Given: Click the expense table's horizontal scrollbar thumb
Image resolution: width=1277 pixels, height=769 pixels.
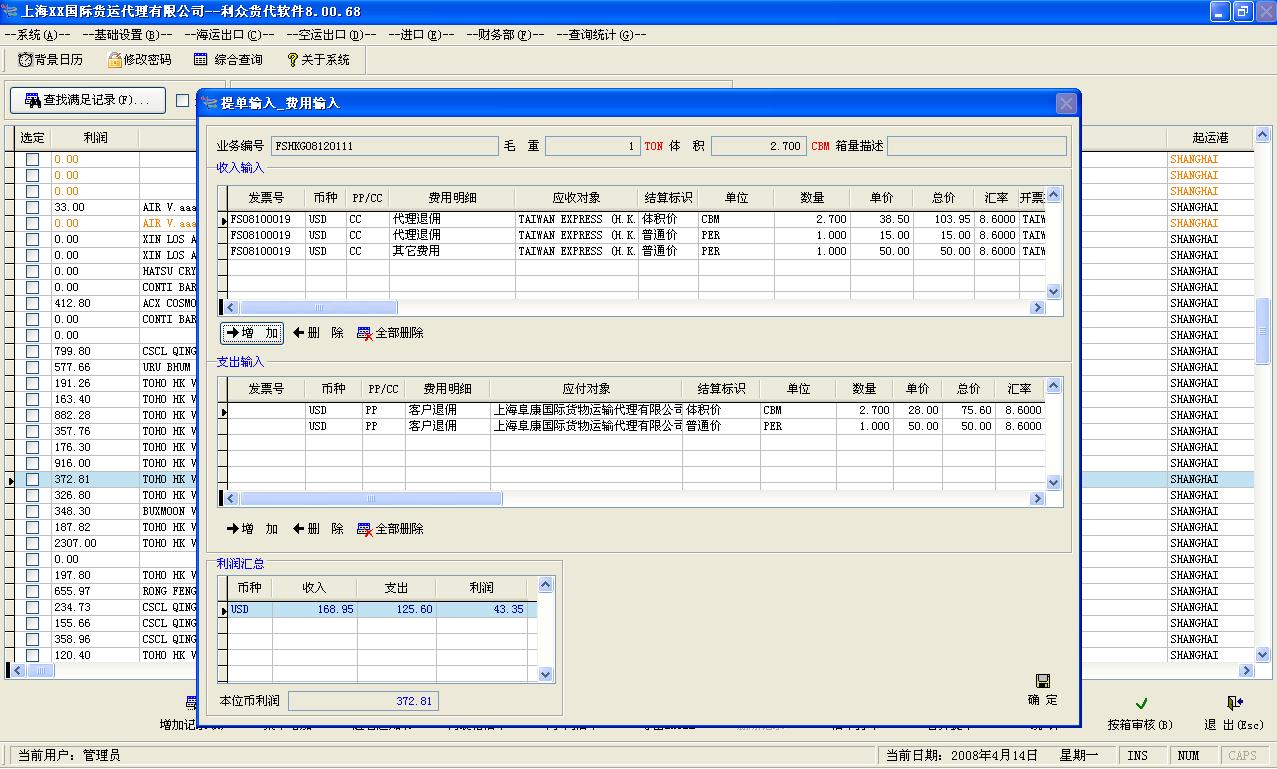Looking at the screenshot, I should 371,498.
